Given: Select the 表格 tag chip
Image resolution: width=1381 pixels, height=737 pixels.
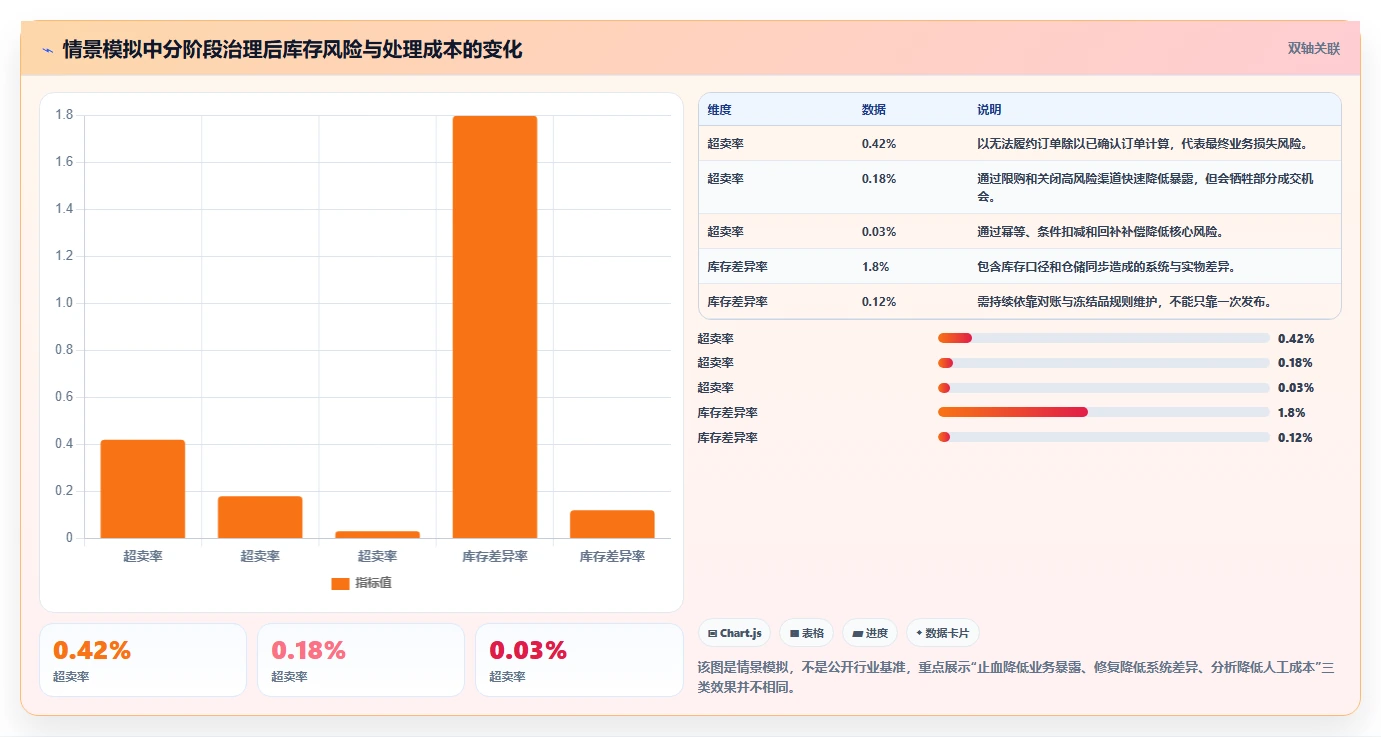Looking at the screenshot, I should coord(806,633).
